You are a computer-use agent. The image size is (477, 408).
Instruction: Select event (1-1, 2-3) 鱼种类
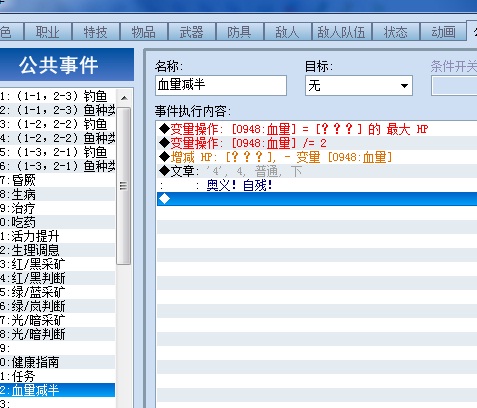(x=57, y=110)
